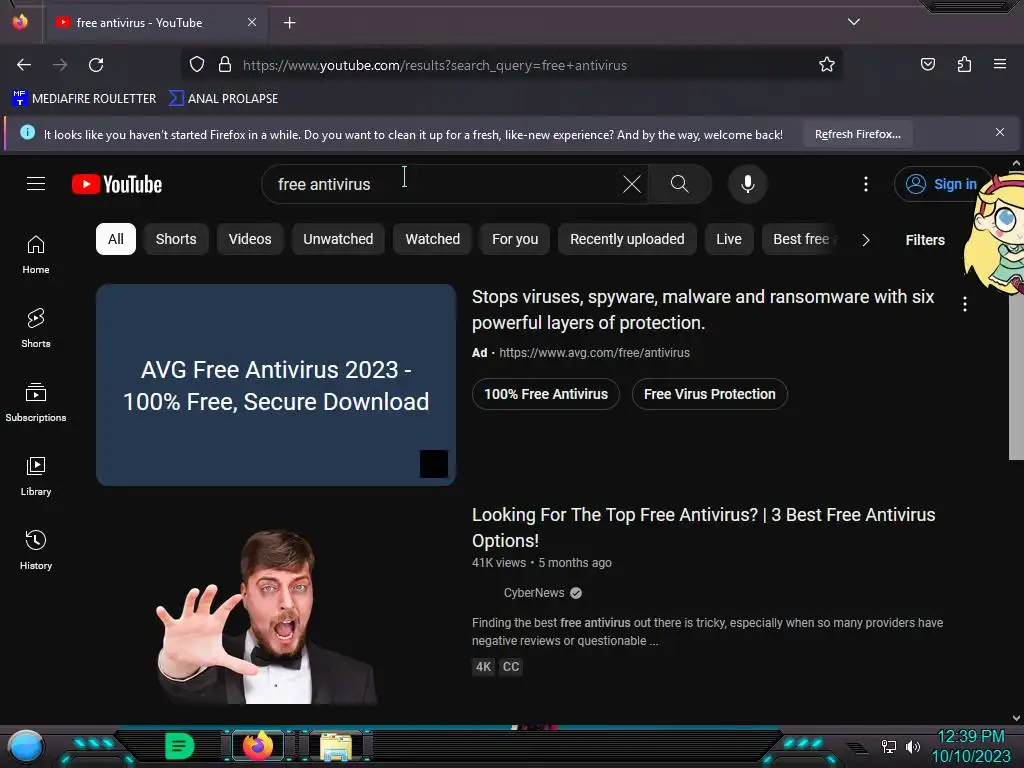
Task: Click the 'Free Virus Protection' ad button
Action: [710, 394]
